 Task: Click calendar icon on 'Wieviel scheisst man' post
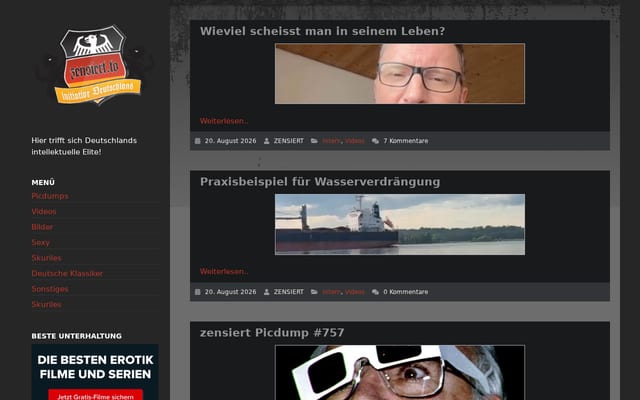198,141
